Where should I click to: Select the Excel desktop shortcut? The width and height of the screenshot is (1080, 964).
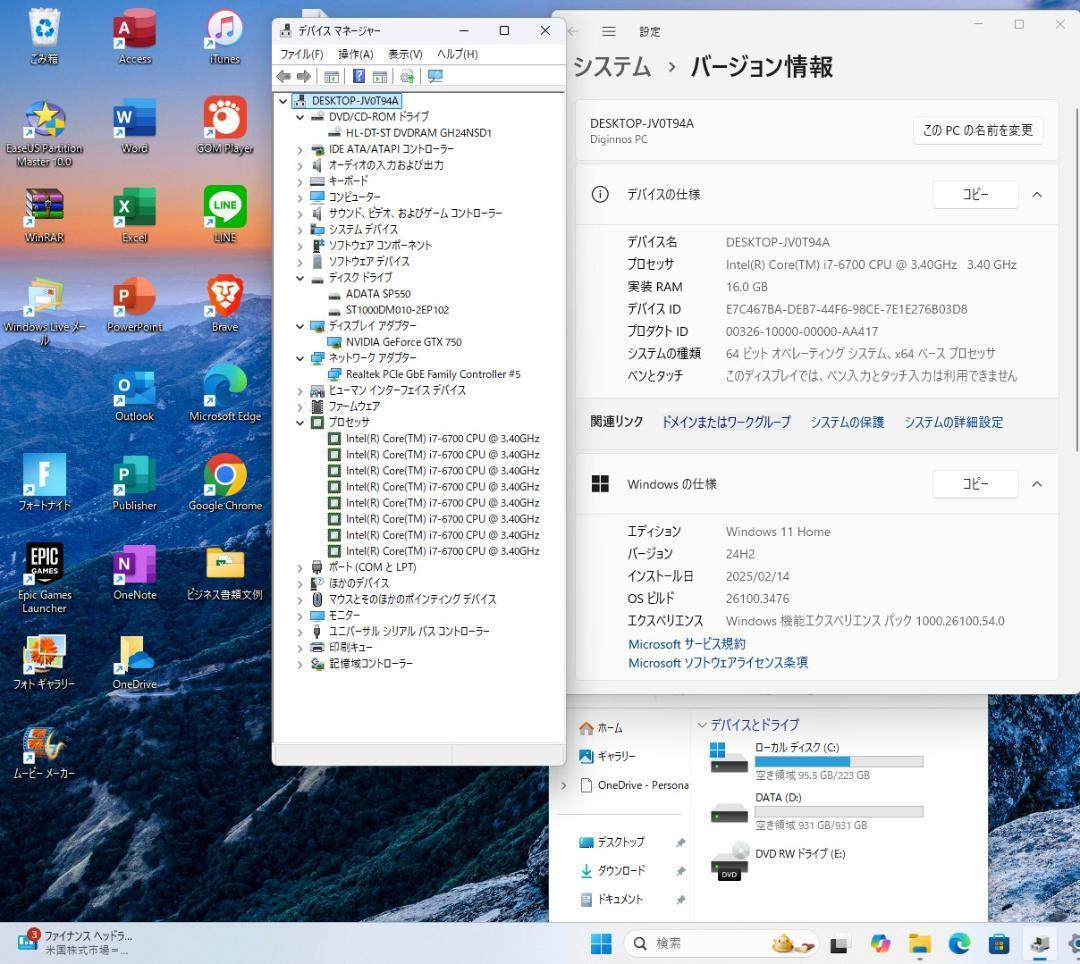click(x=134, y=216)
